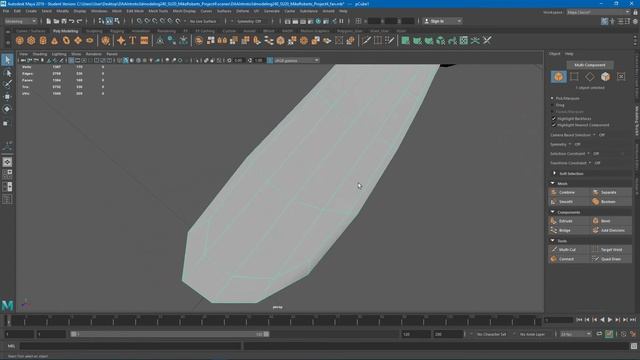The image size is (640, 360).
Task: Click the Quad Draw button
Action: coord(611,259)
